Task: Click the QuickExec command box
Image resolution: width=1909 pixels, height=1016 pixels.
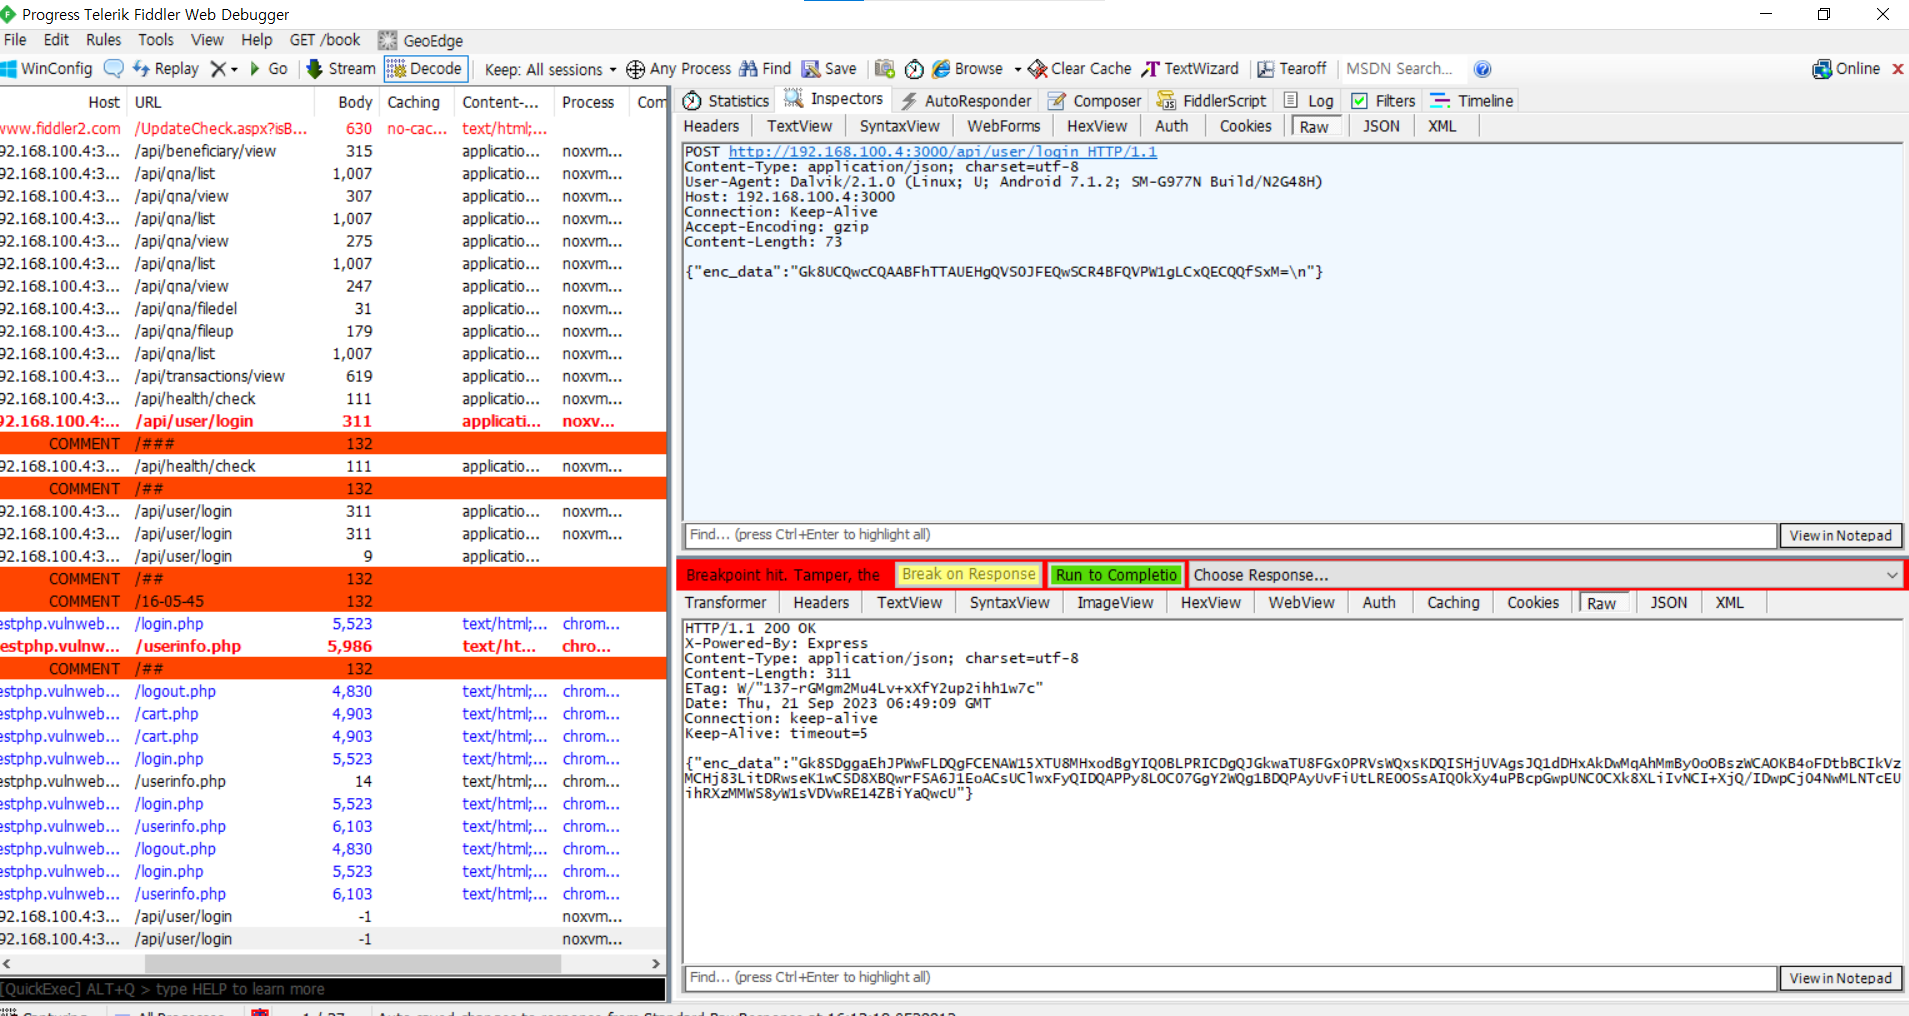Action: pyautogui.click(x=333, y=989)
